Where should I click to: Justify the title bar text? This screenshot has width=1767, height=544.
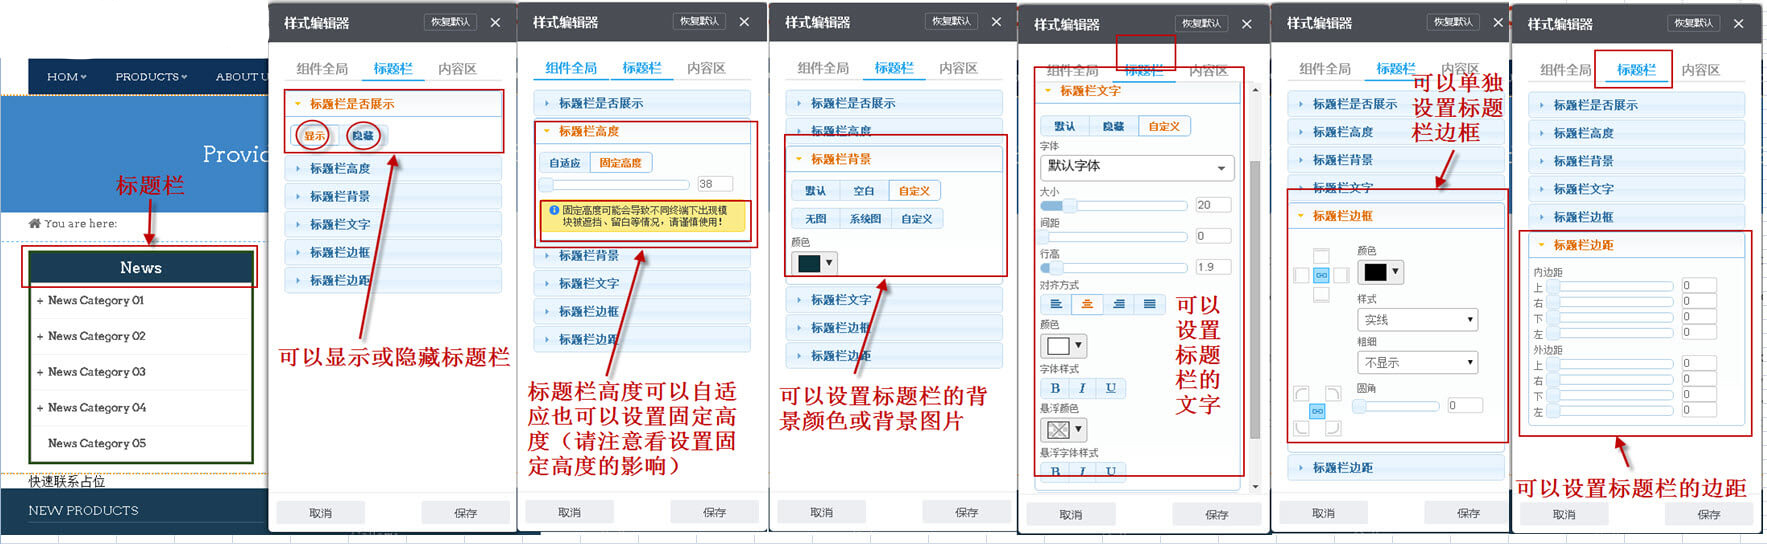(1149, 304)
